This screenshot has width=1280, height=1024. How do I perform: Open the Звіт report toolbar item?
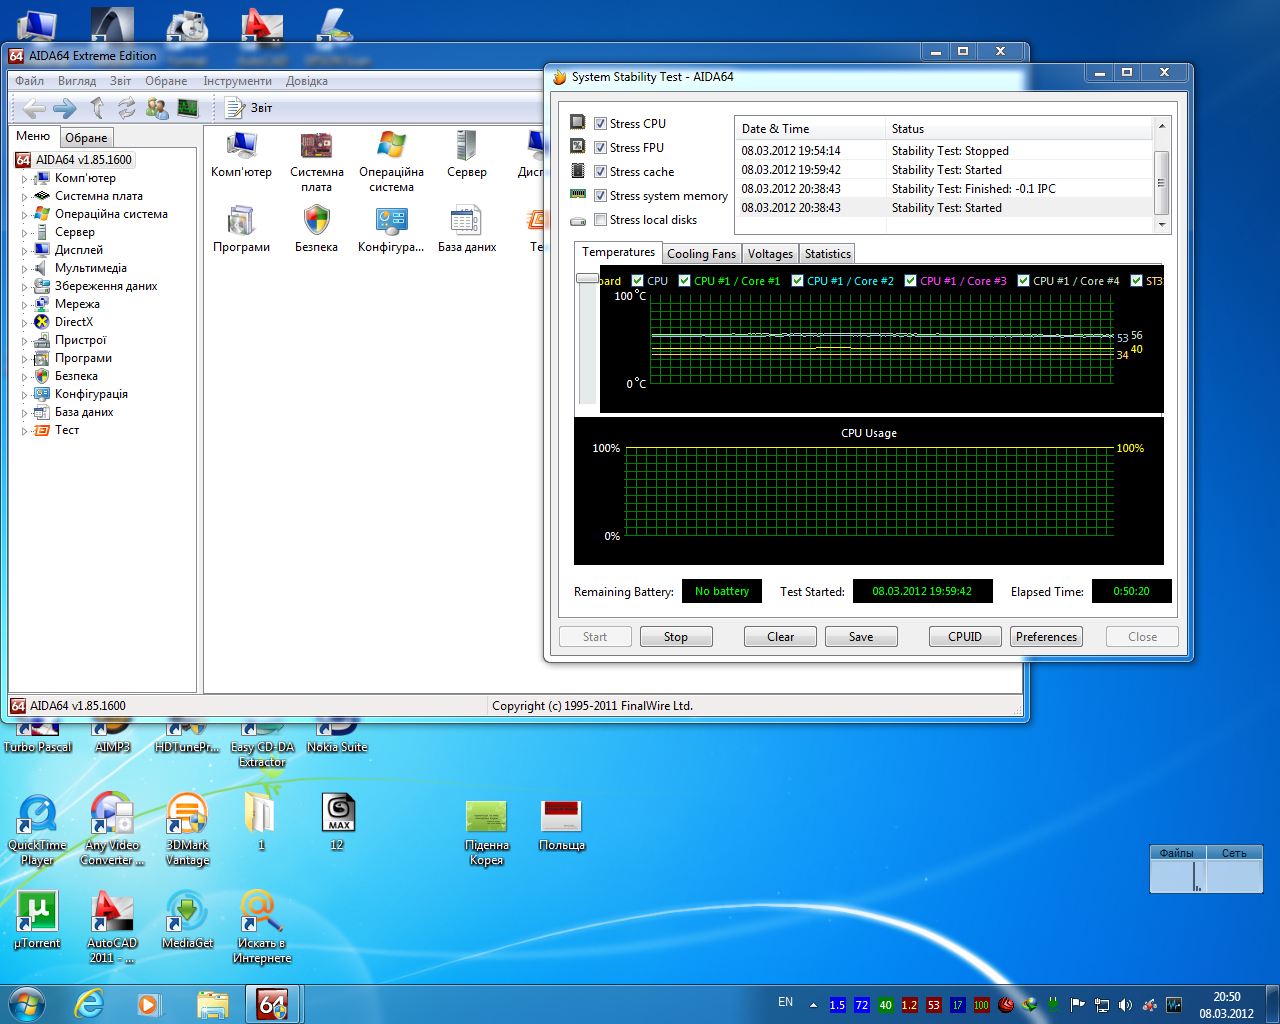248,108
